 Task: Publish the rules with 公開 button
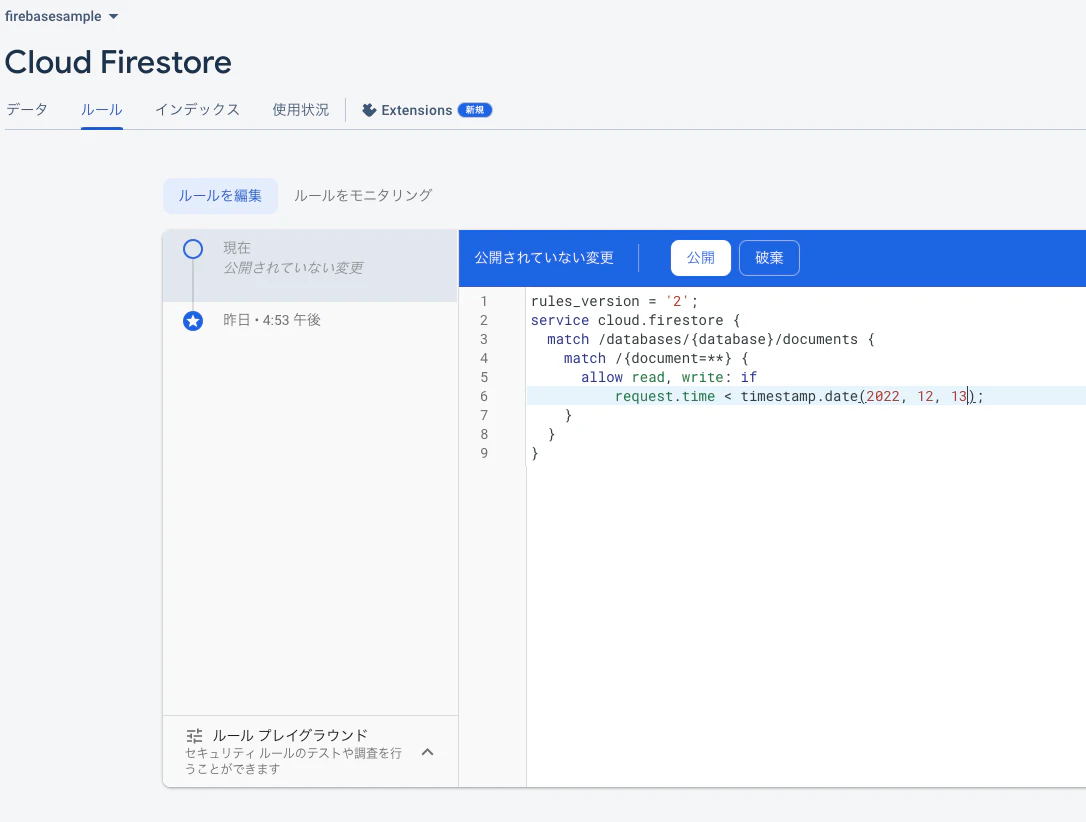[x=700, y=258]
